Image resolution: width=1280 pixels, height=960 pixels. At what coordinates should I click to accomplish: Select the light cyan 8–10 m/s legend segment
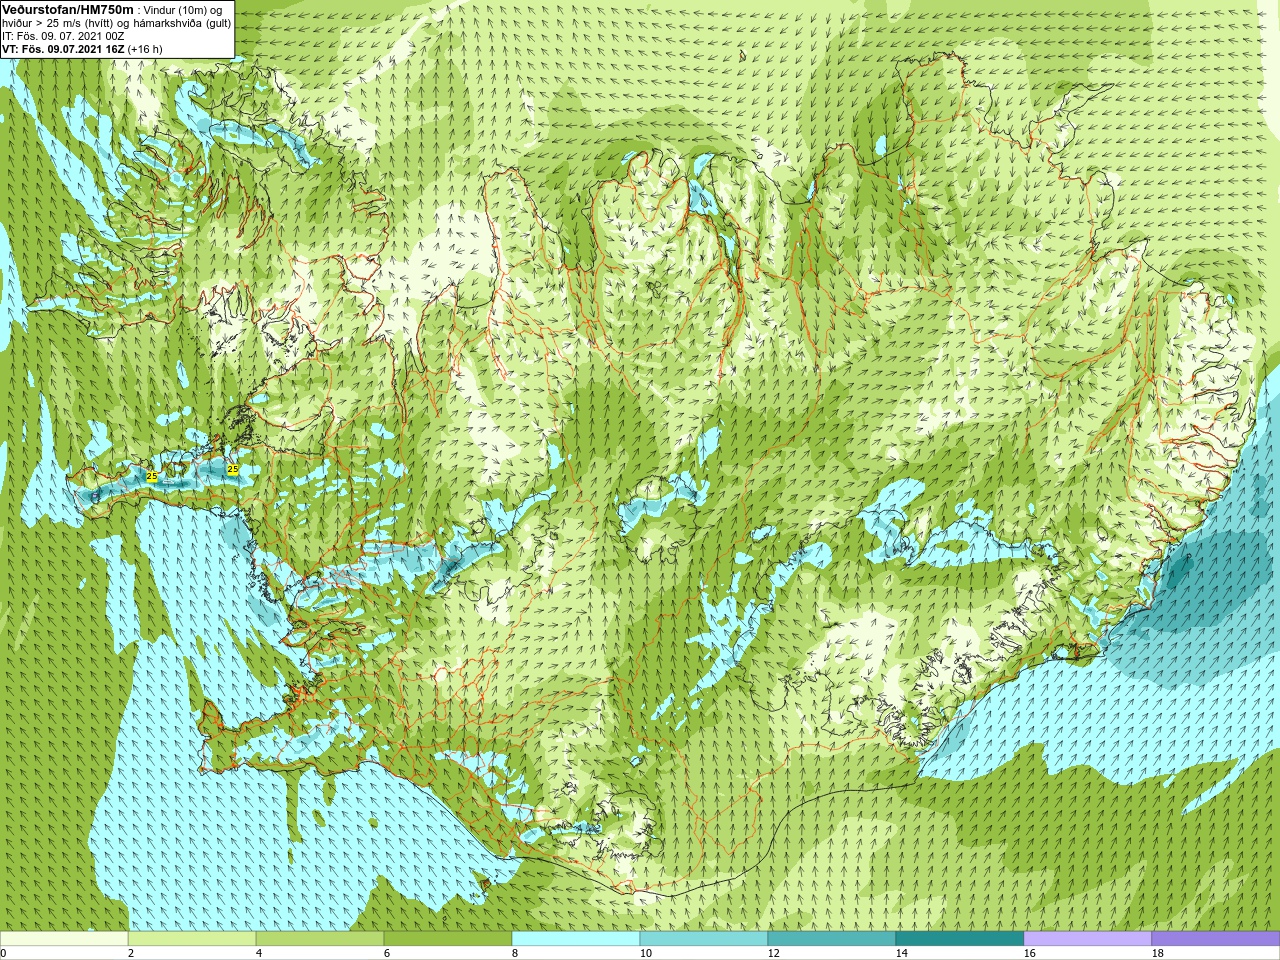click(x=576, y=939)
